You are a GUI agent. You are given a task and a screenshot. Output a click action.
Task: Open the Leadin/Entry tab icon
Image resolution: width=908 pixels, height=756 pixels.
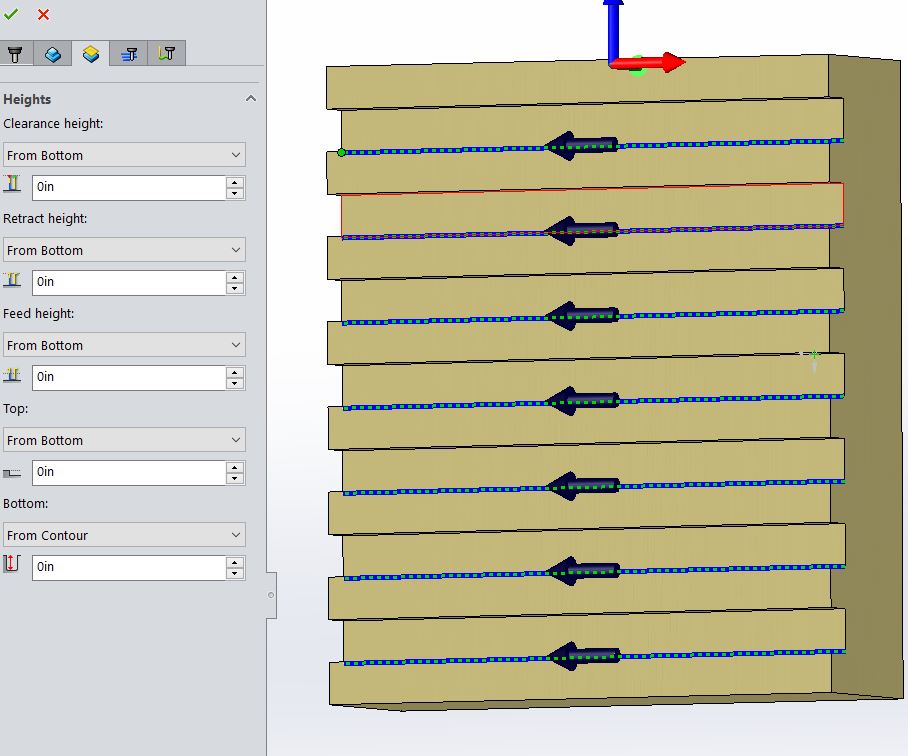[166, 53]
